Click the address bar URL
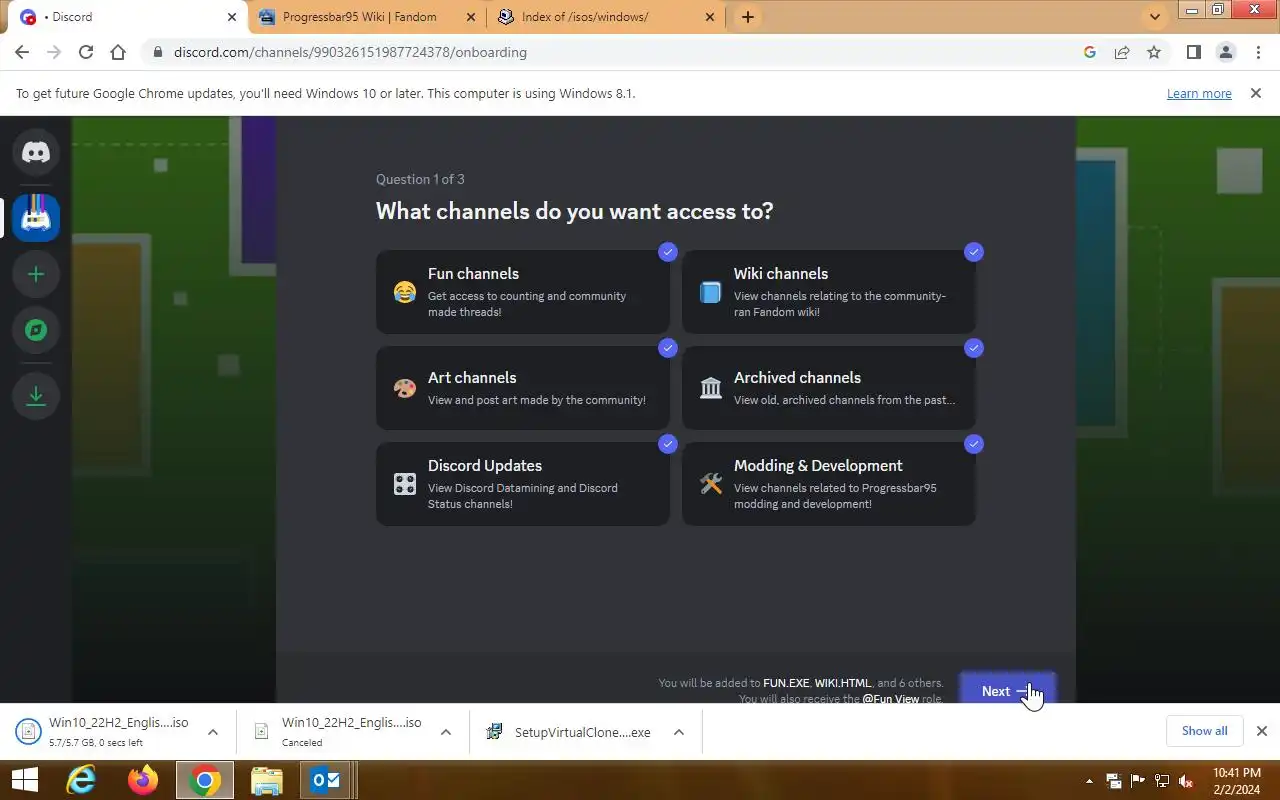 pos(350,52)
